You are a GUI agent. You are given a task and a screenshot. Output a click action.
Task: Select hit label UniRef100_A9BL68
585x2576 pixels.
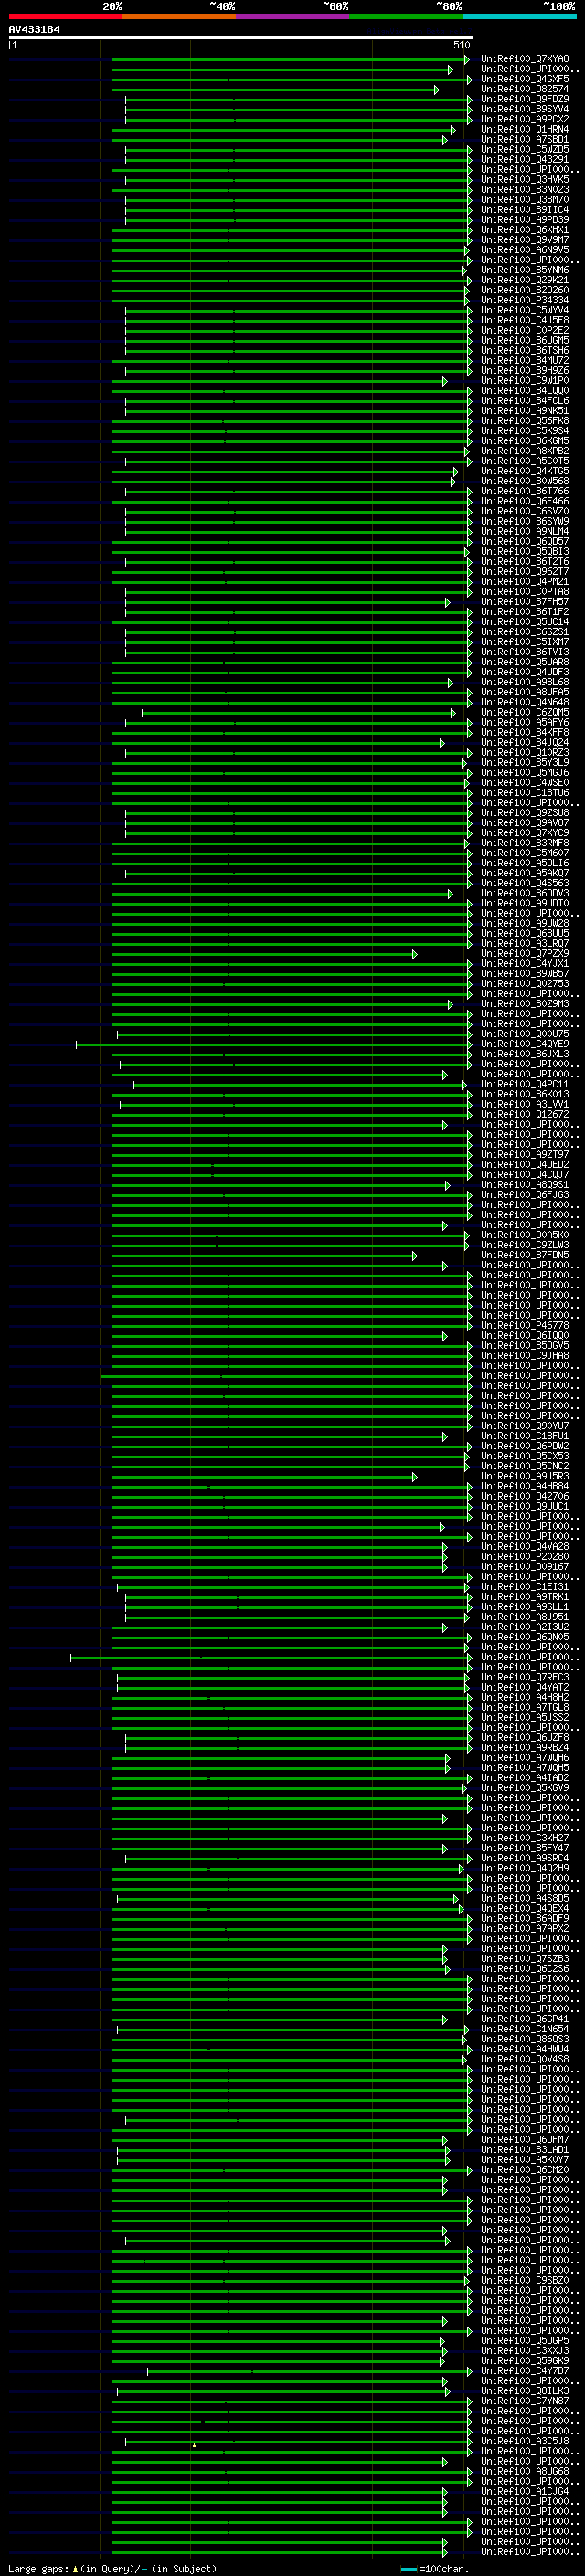click(x=525, y=682)
